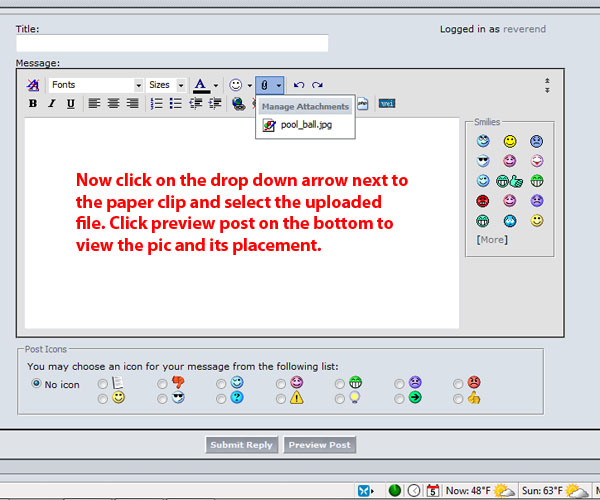Viewport: 600px width, 500px height.
Task: Insert the smiley face toolbar icon
Action: (x=235, y=85)
